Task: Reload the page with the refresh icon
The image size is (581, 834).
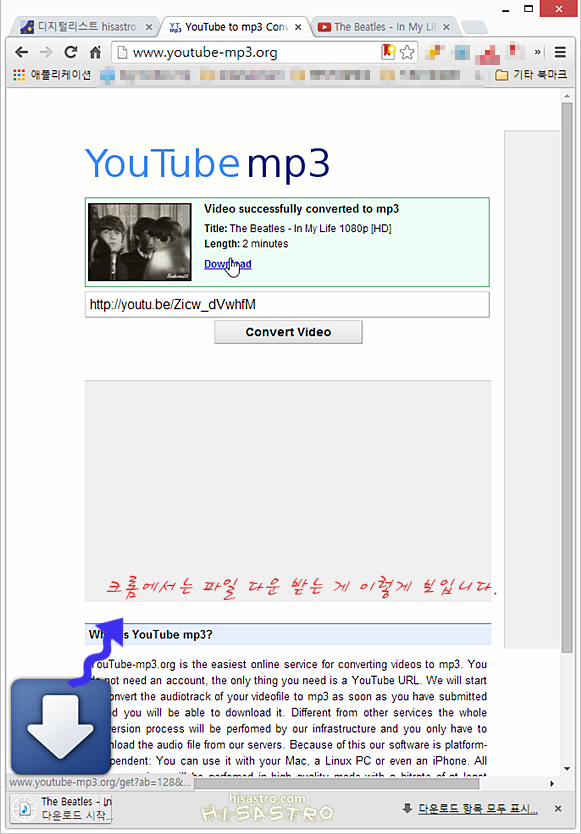Action: [71, 52]
